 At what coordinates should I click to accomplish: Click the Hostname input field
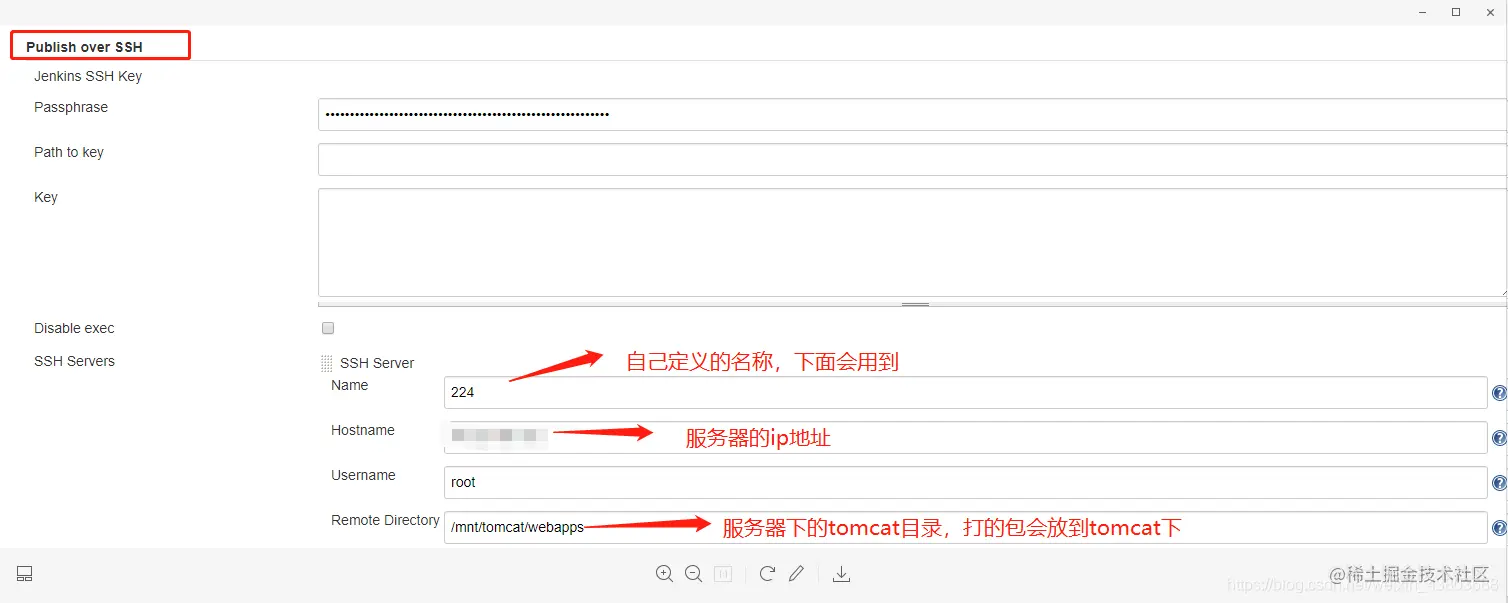coord(966,437)
